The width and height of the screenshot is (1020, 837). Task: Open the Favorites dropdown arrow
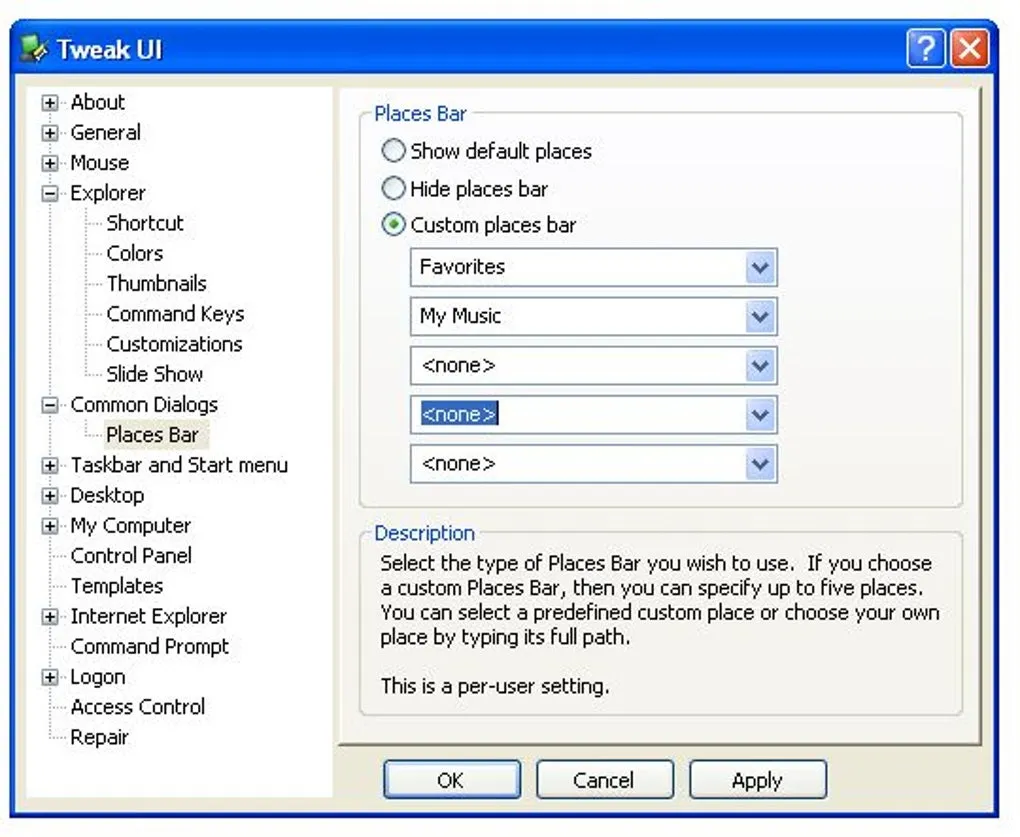point(760,267)
